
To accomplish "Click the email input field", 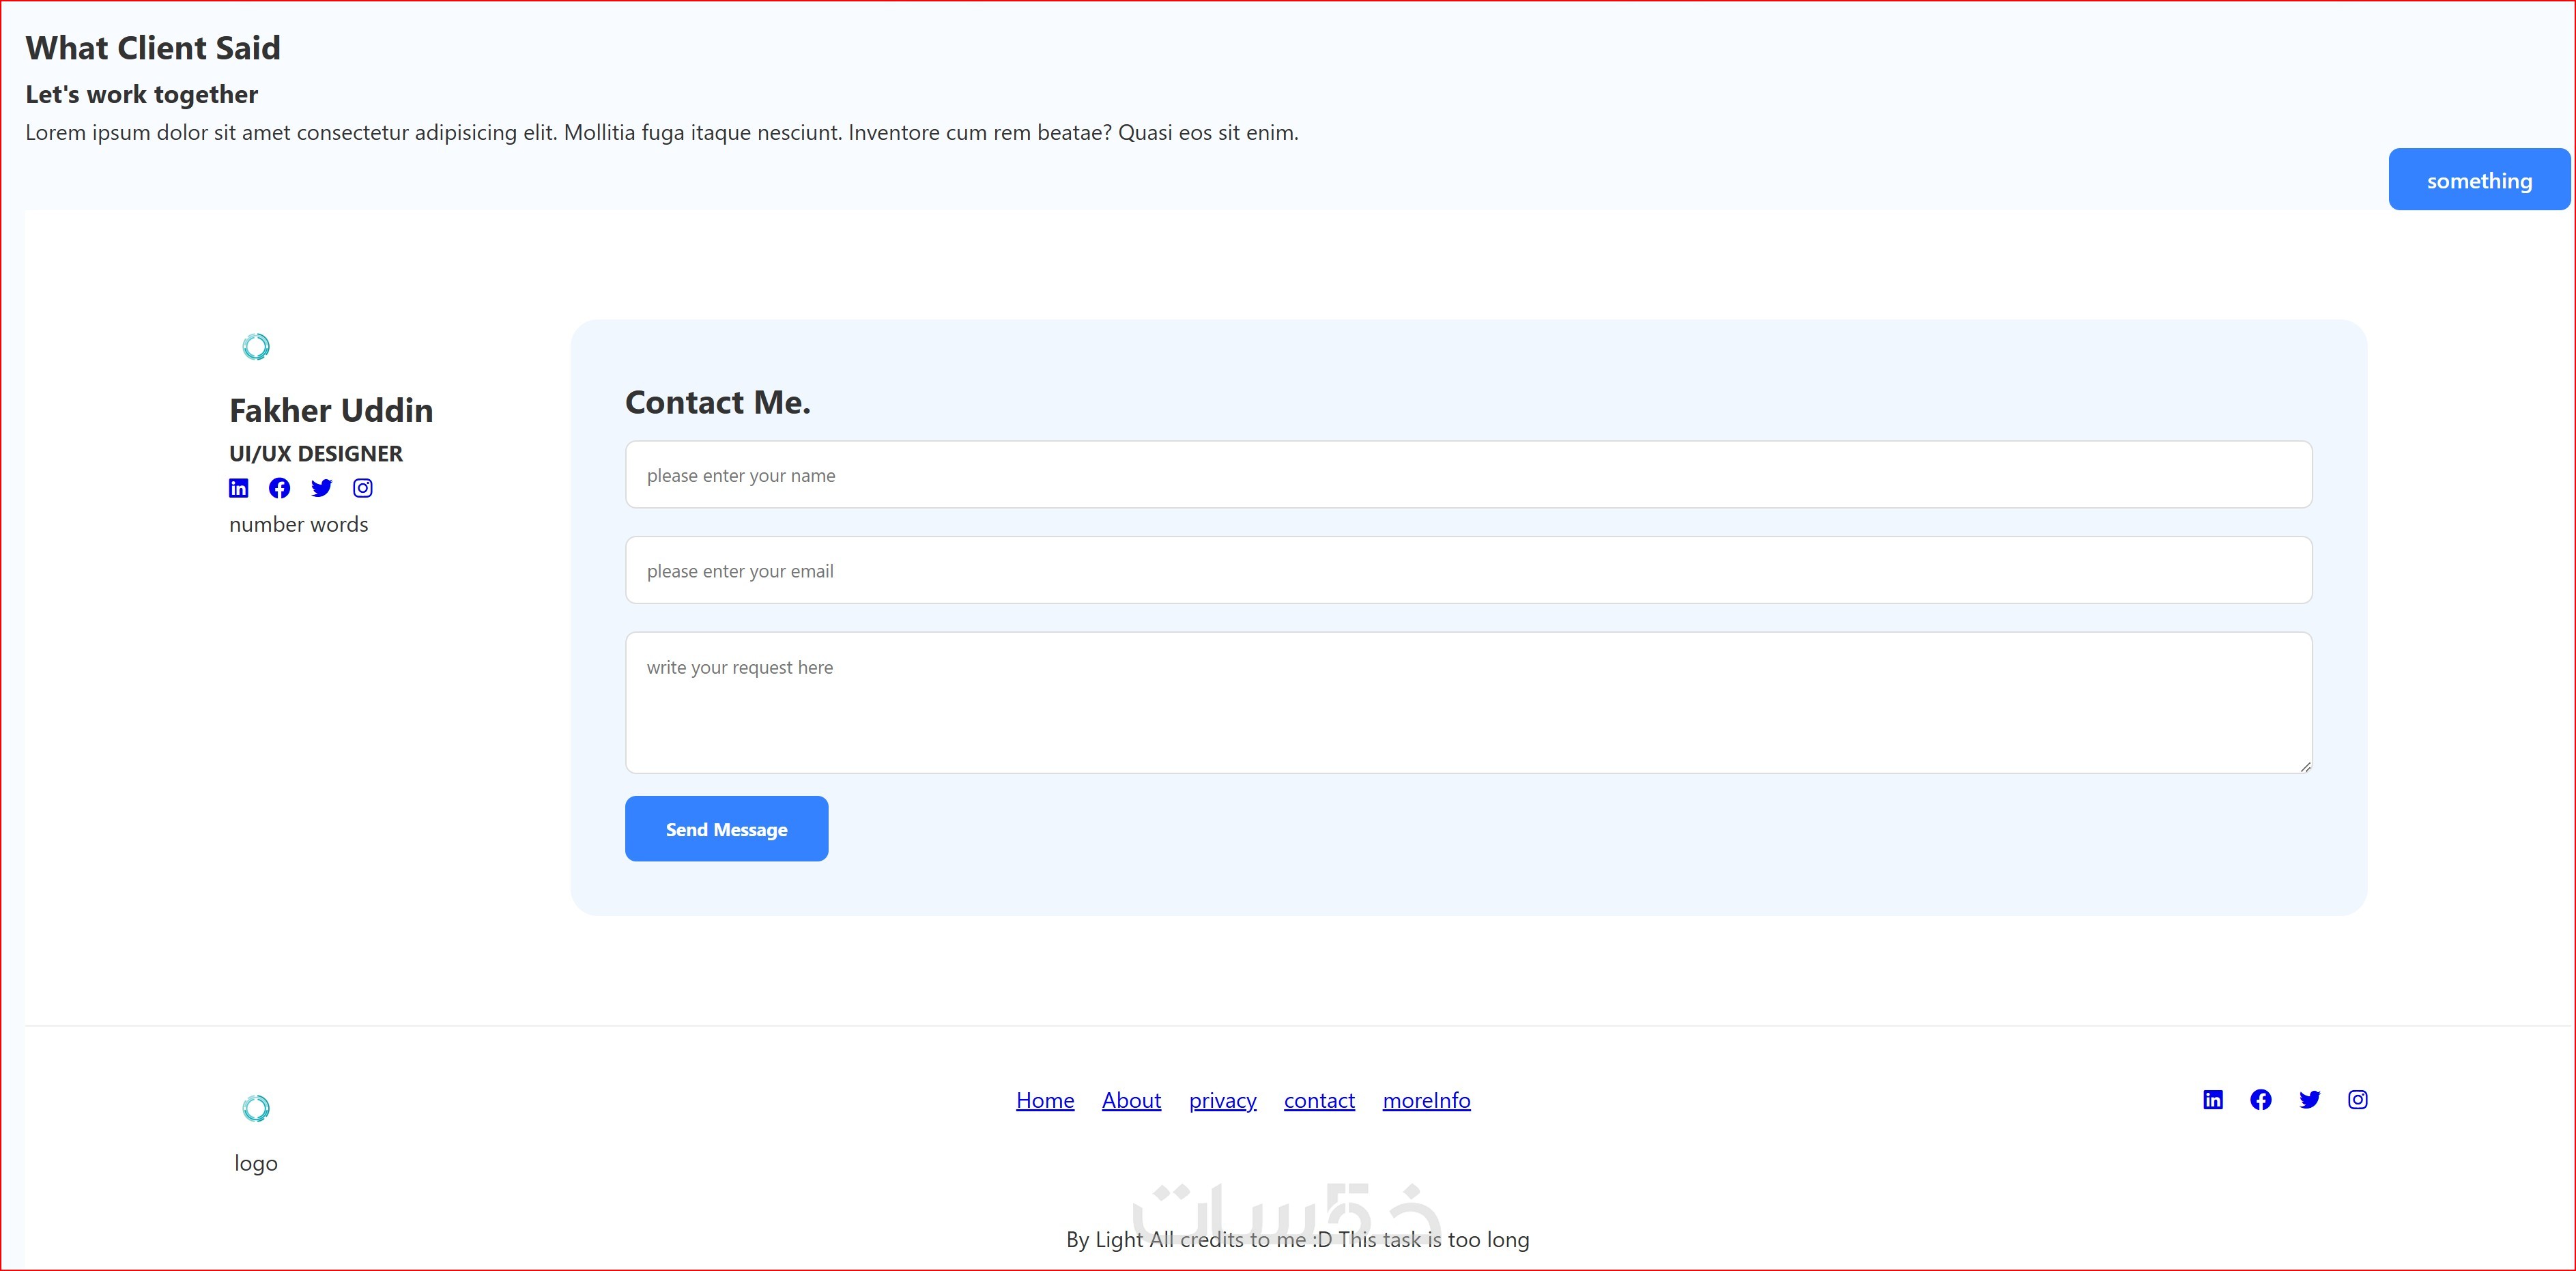I will 1468,570.
